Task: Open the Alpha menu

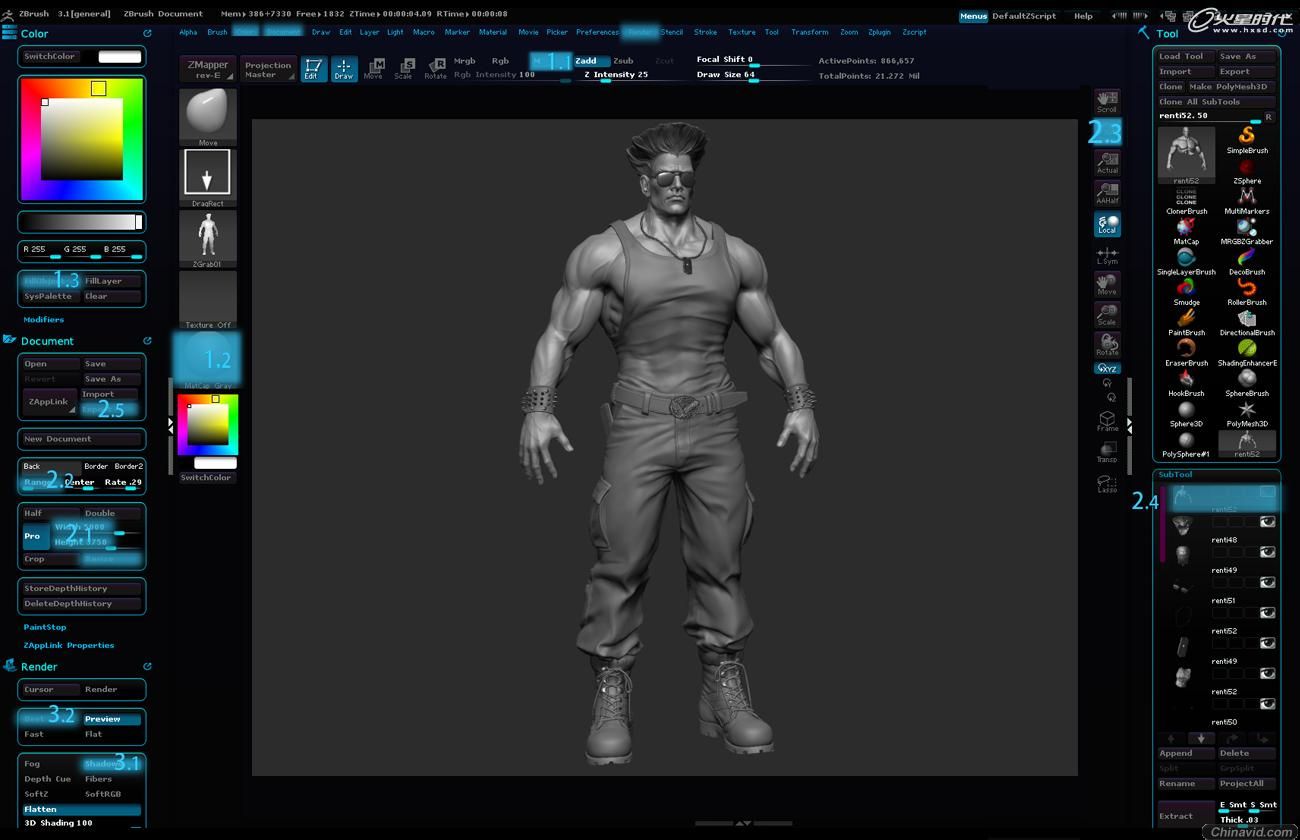Action: click(x=188, y=32)
